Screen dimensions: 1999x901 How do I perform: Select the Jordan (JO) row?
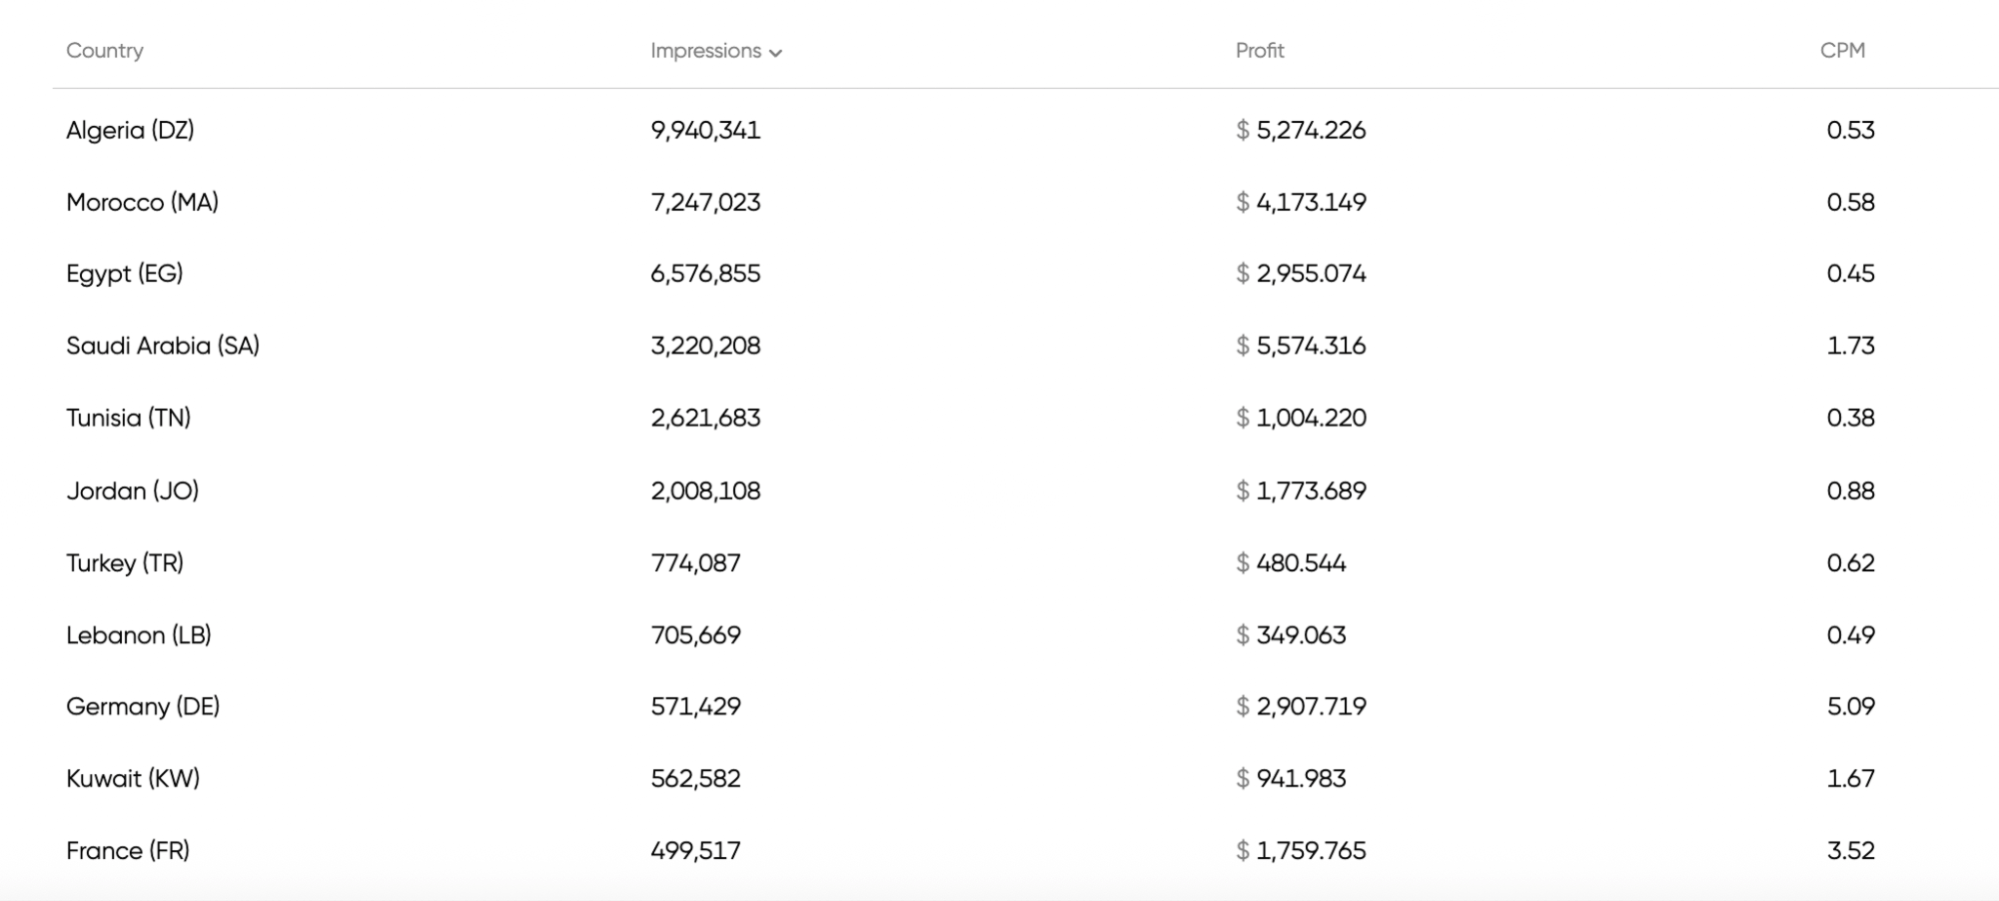click(132, 491)
